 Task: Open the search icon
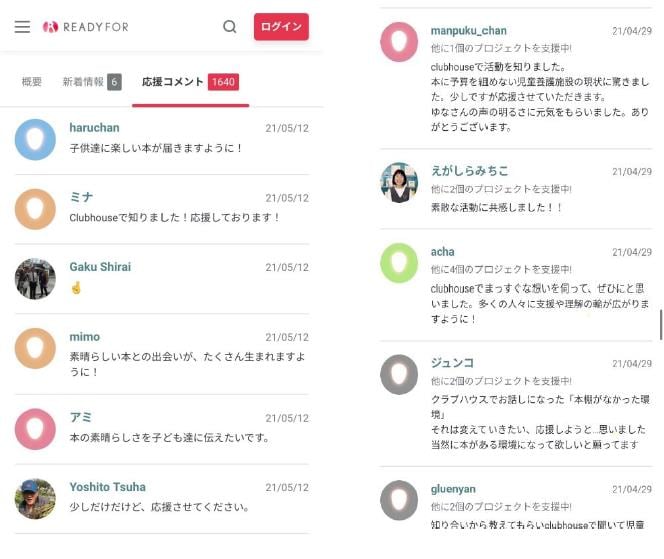coord(230,27)
